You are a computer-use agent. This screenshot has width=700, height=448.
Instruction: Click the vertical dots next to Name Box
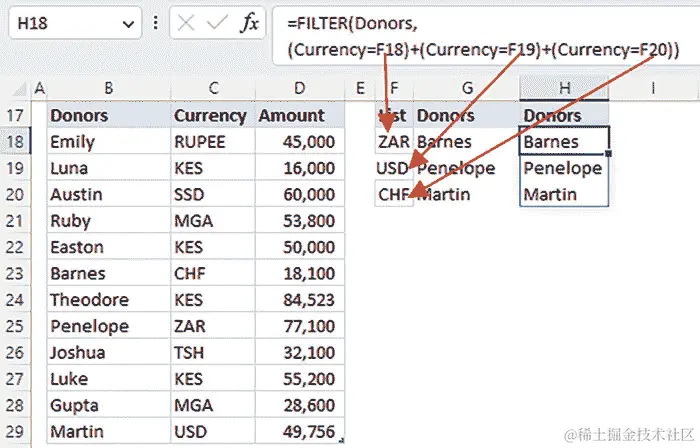click(x=155, y=23)
